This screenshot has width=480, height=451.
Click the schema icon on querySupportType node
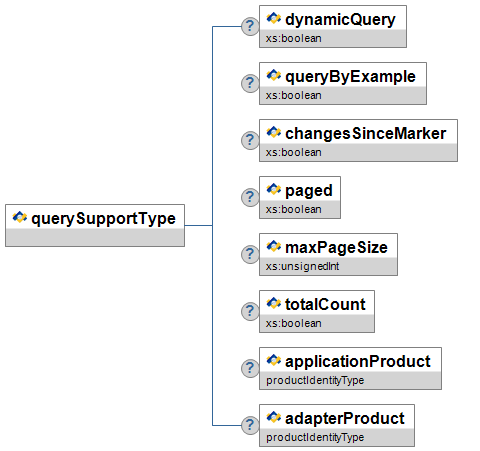click(20, 217)
